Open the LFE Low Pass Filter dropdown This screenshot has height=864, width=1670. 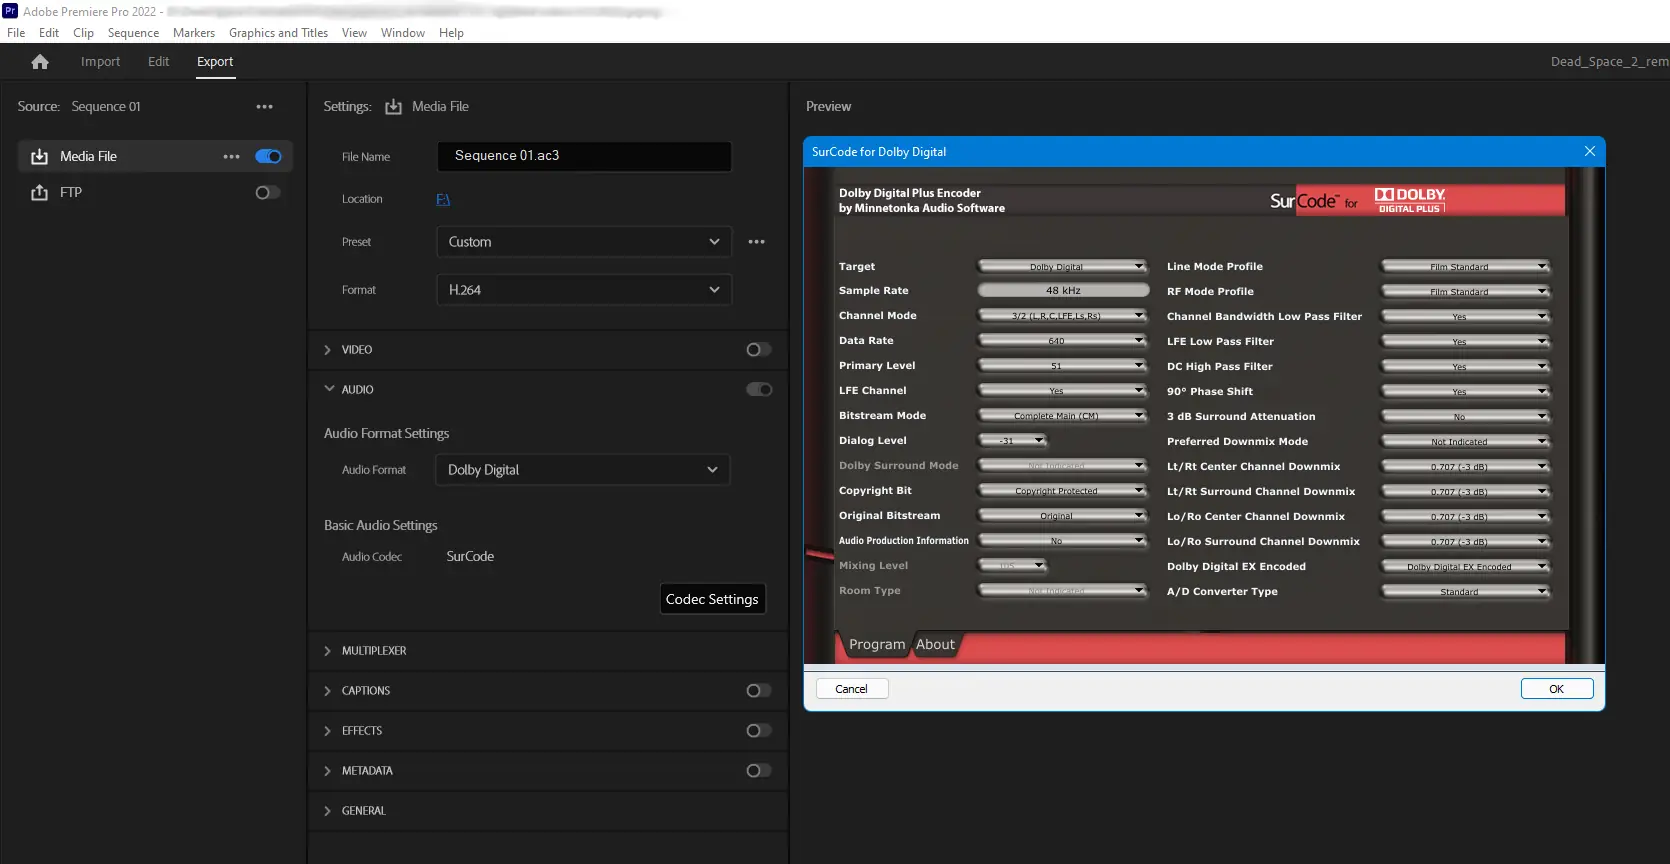coord(1465,342)
